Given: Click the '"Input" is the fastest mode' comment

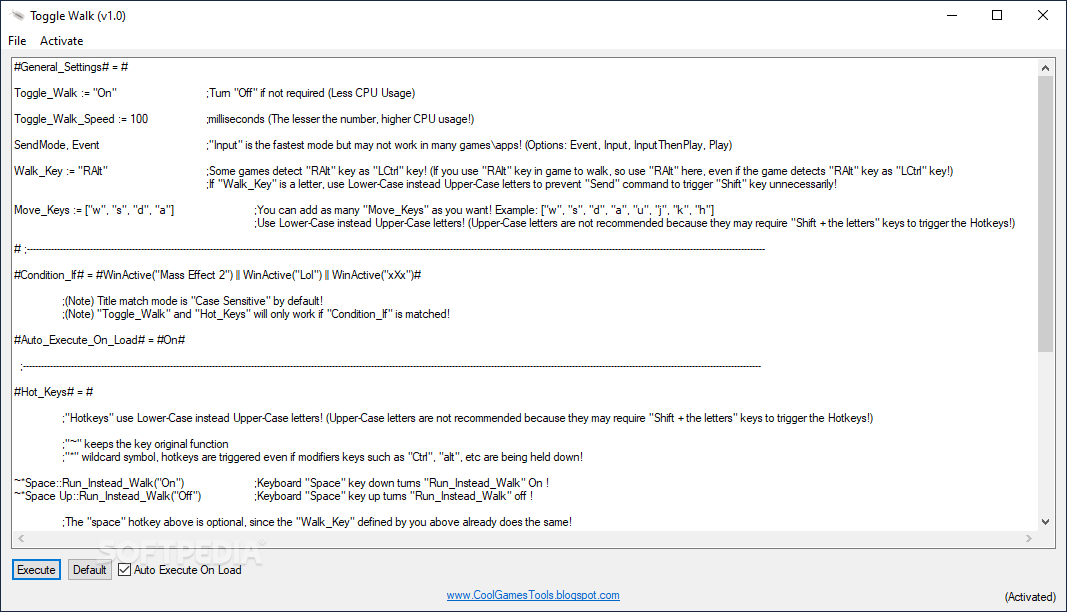Looking at the screenshot, I should pyautogui.click(x=469, y=145).
